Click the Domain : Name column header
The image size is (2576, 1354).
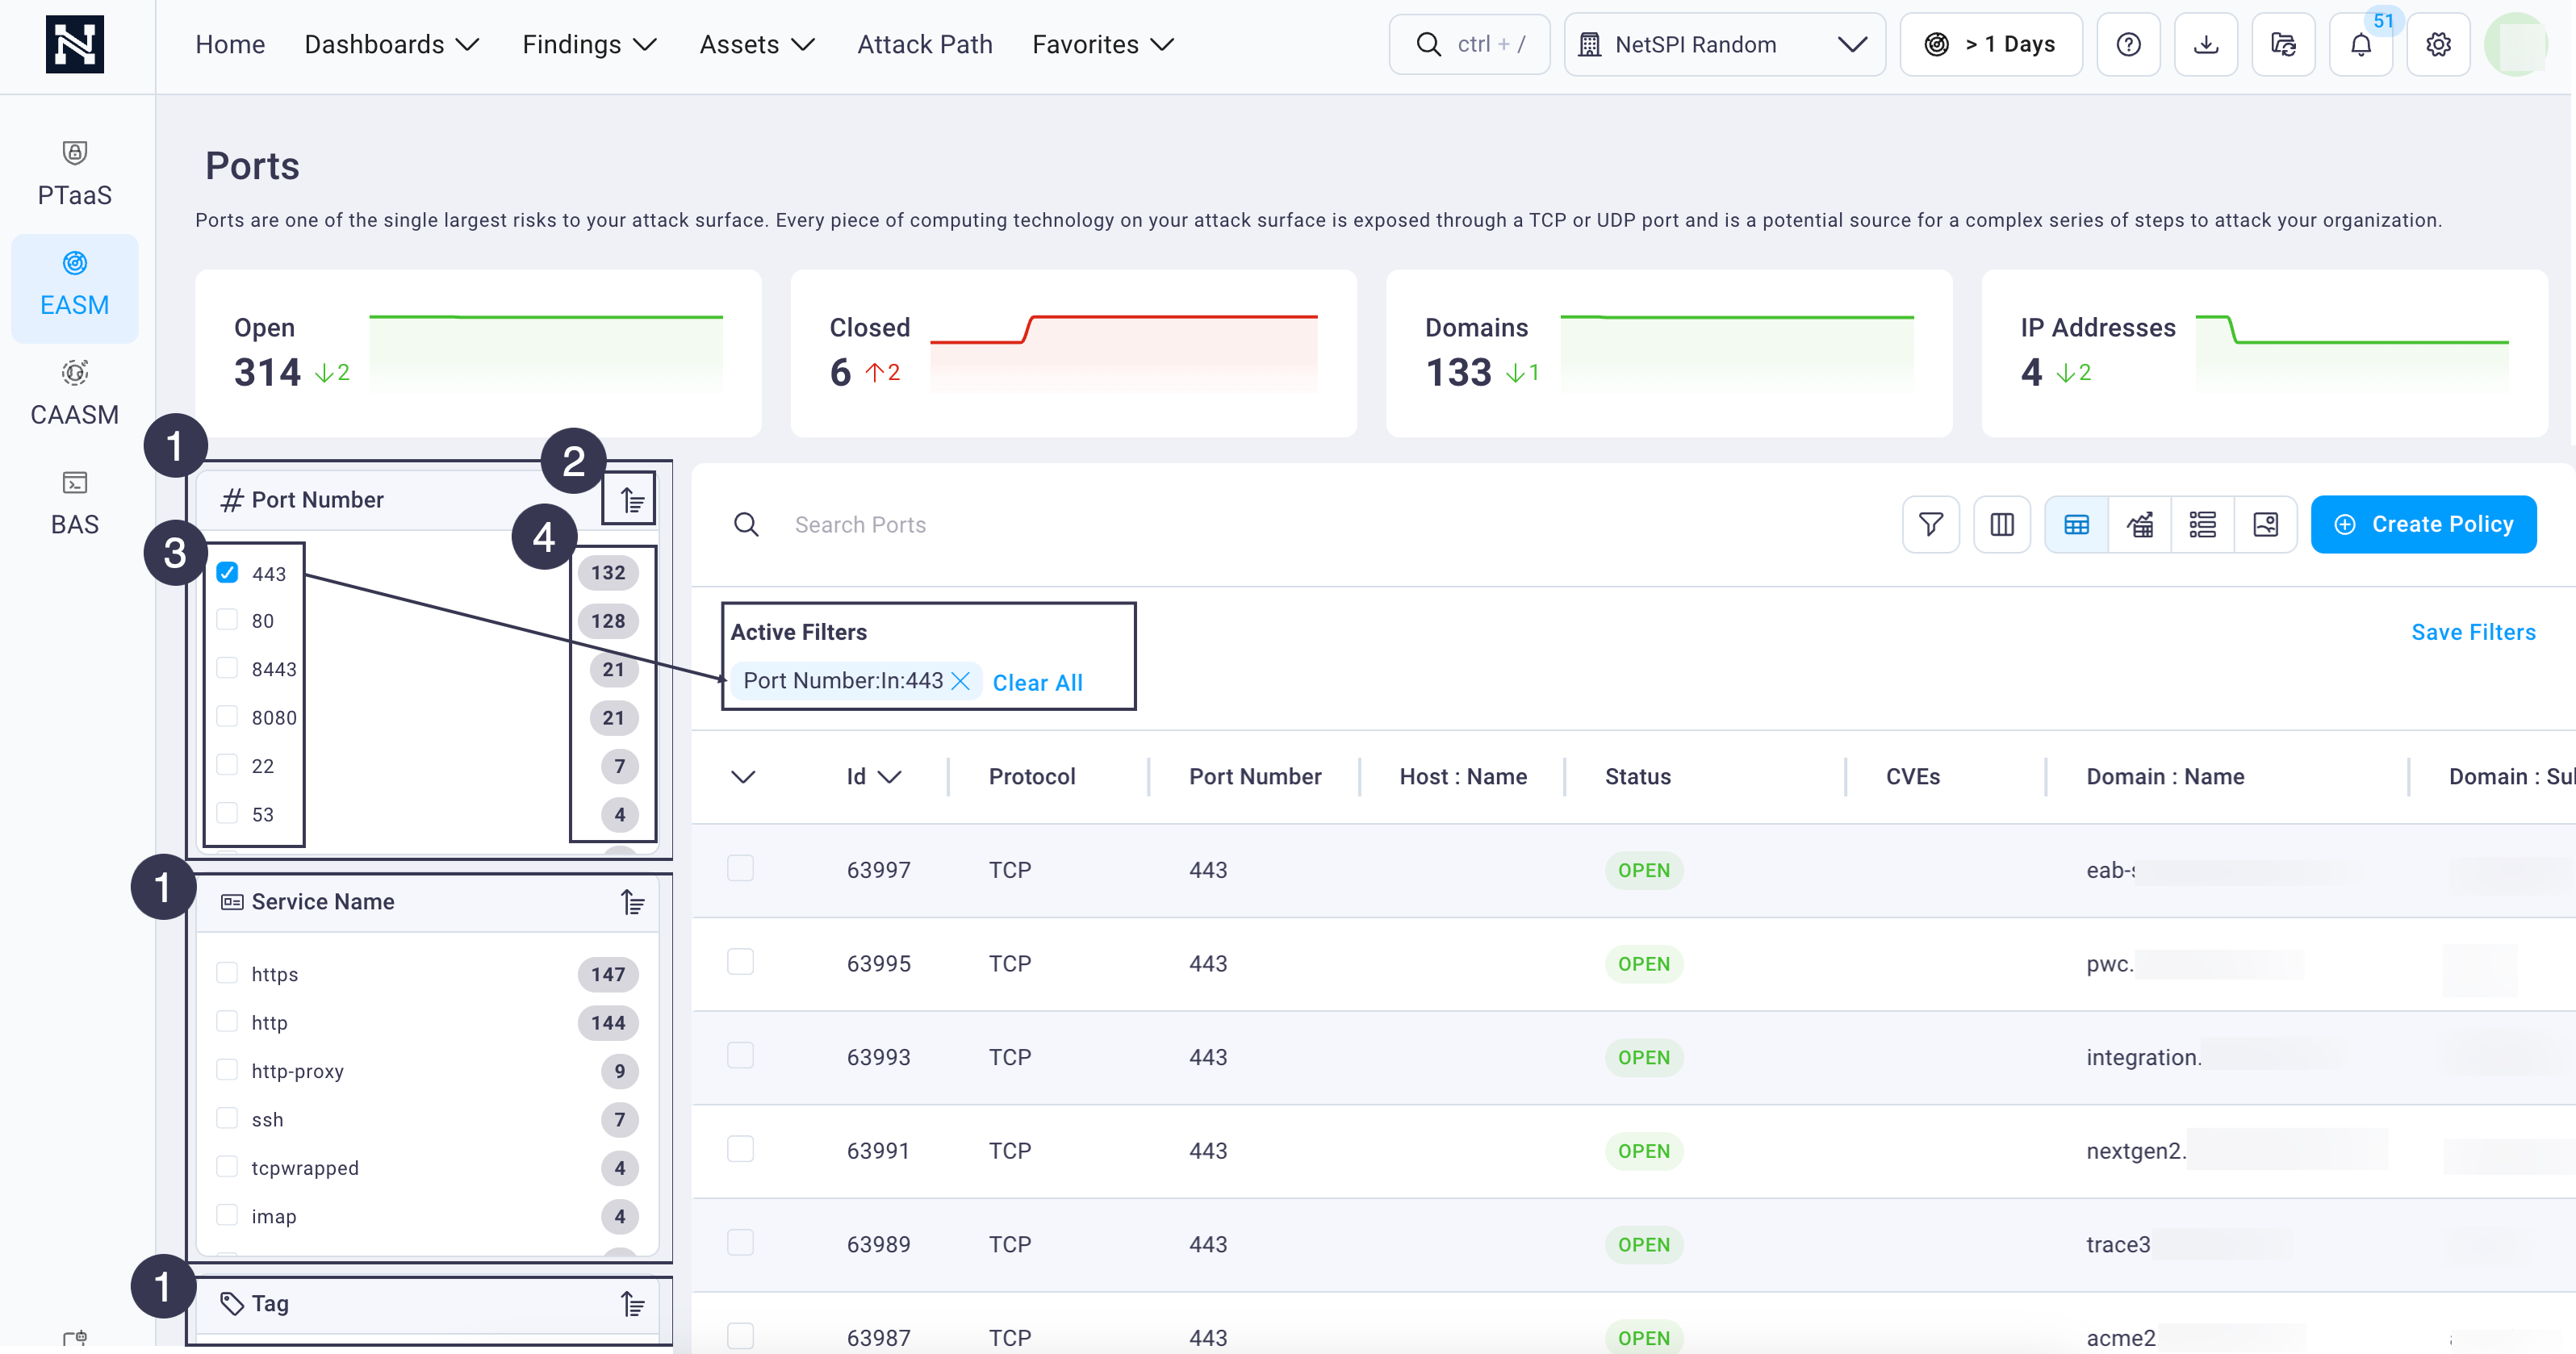pos(2165,777)
